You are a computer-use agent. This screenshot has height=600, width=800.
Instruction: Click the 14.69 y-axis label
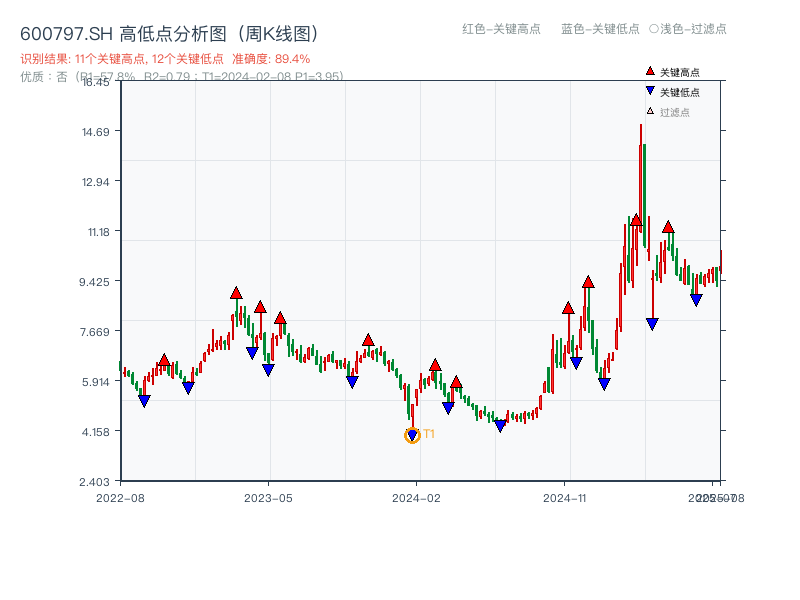tap(95, 132)
